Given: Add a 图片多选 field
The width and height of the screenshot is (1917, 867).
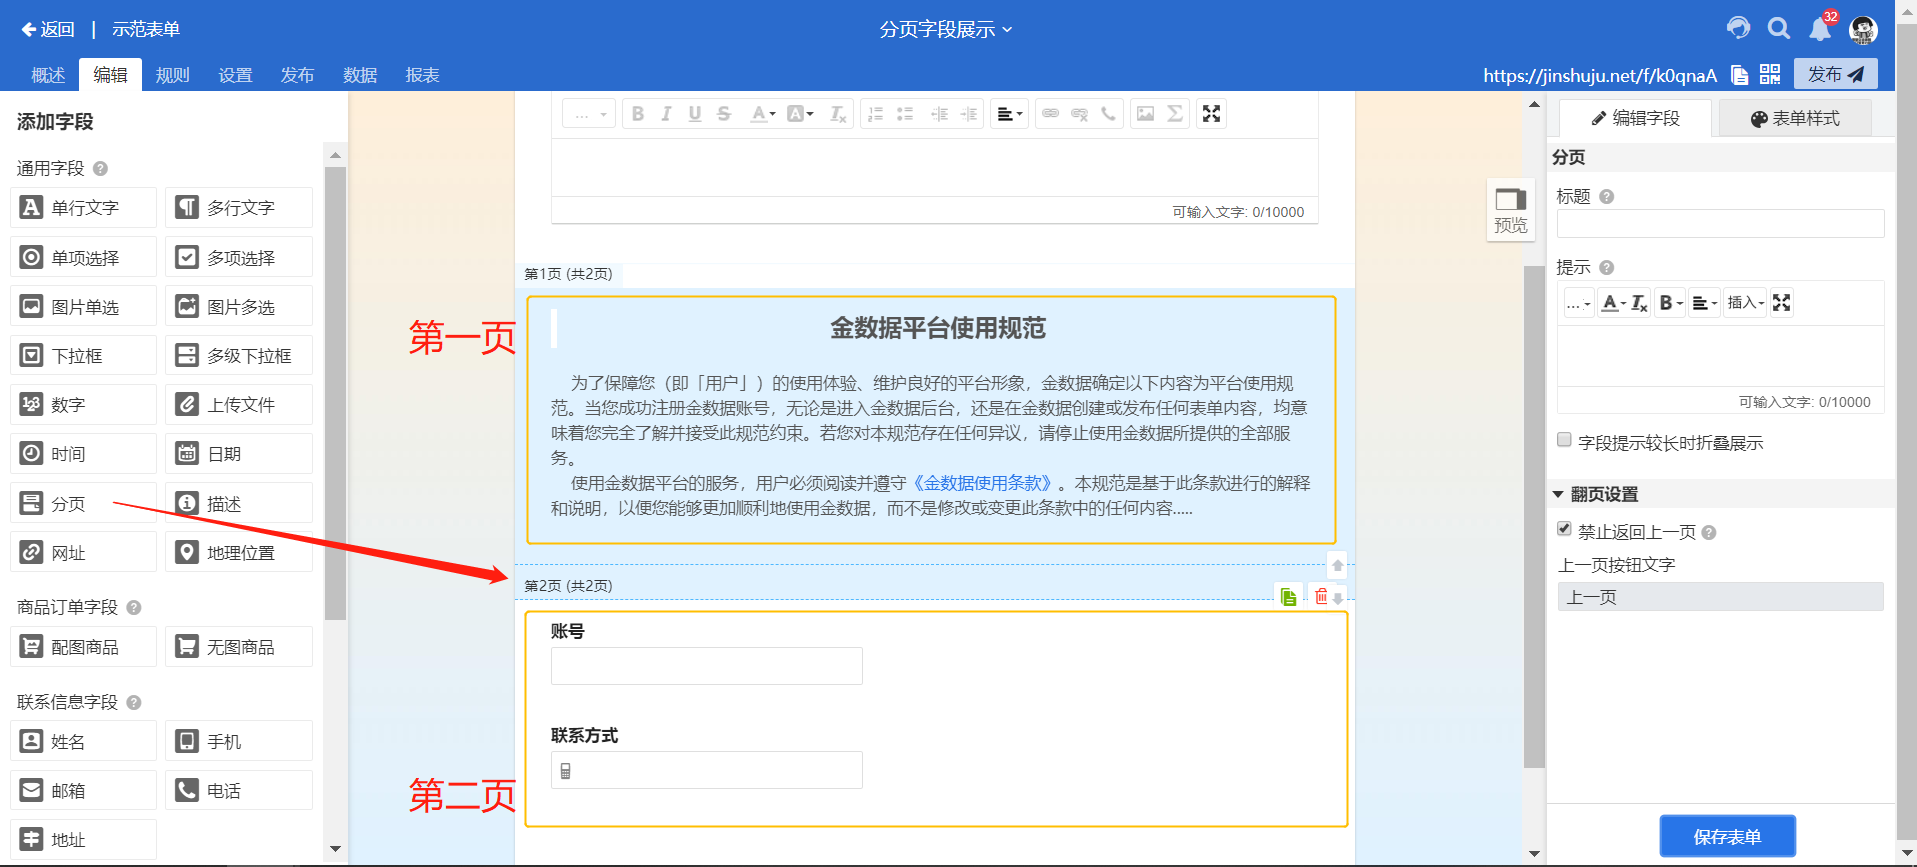Looking at the screenshot, I should (x=239, y=306).
